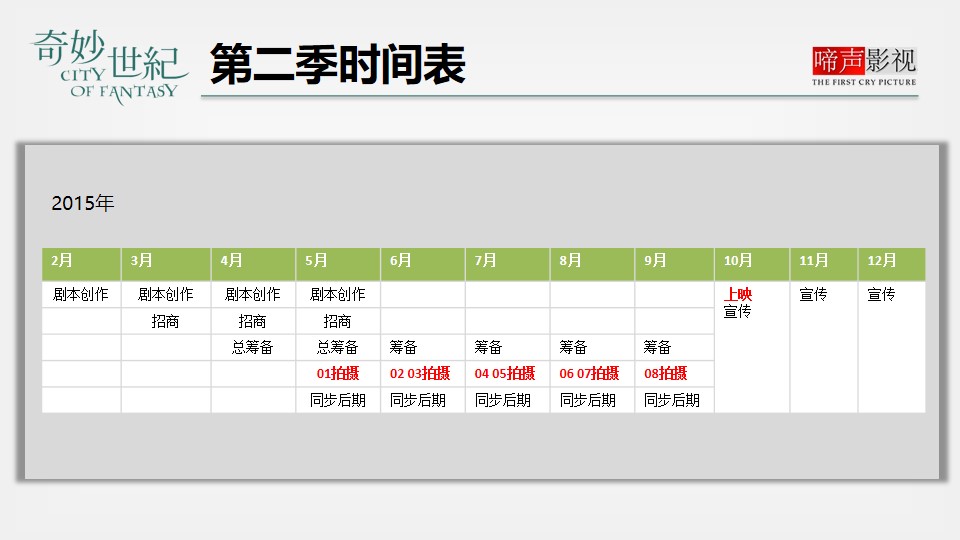Select 剧本创作 cell in the 2月 column

click(81, 294)
